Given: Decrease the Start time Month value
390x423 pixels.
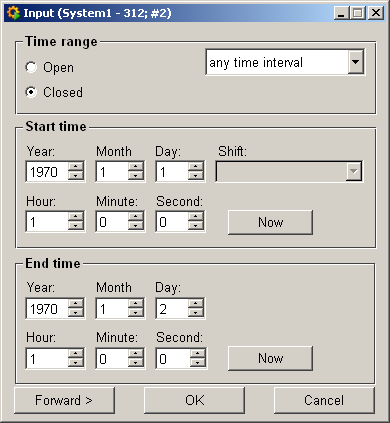Looking at the screenshot, I should coord(136,176).
